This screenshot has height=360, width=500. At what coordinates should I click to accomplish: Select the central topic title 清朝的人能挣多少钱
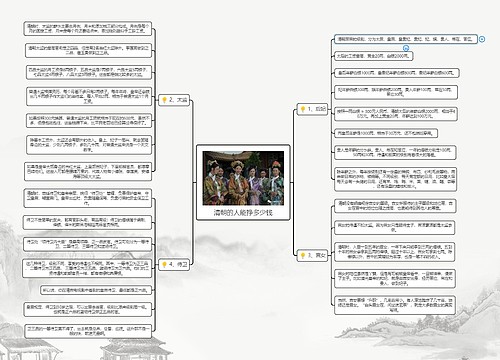[243, 212]
